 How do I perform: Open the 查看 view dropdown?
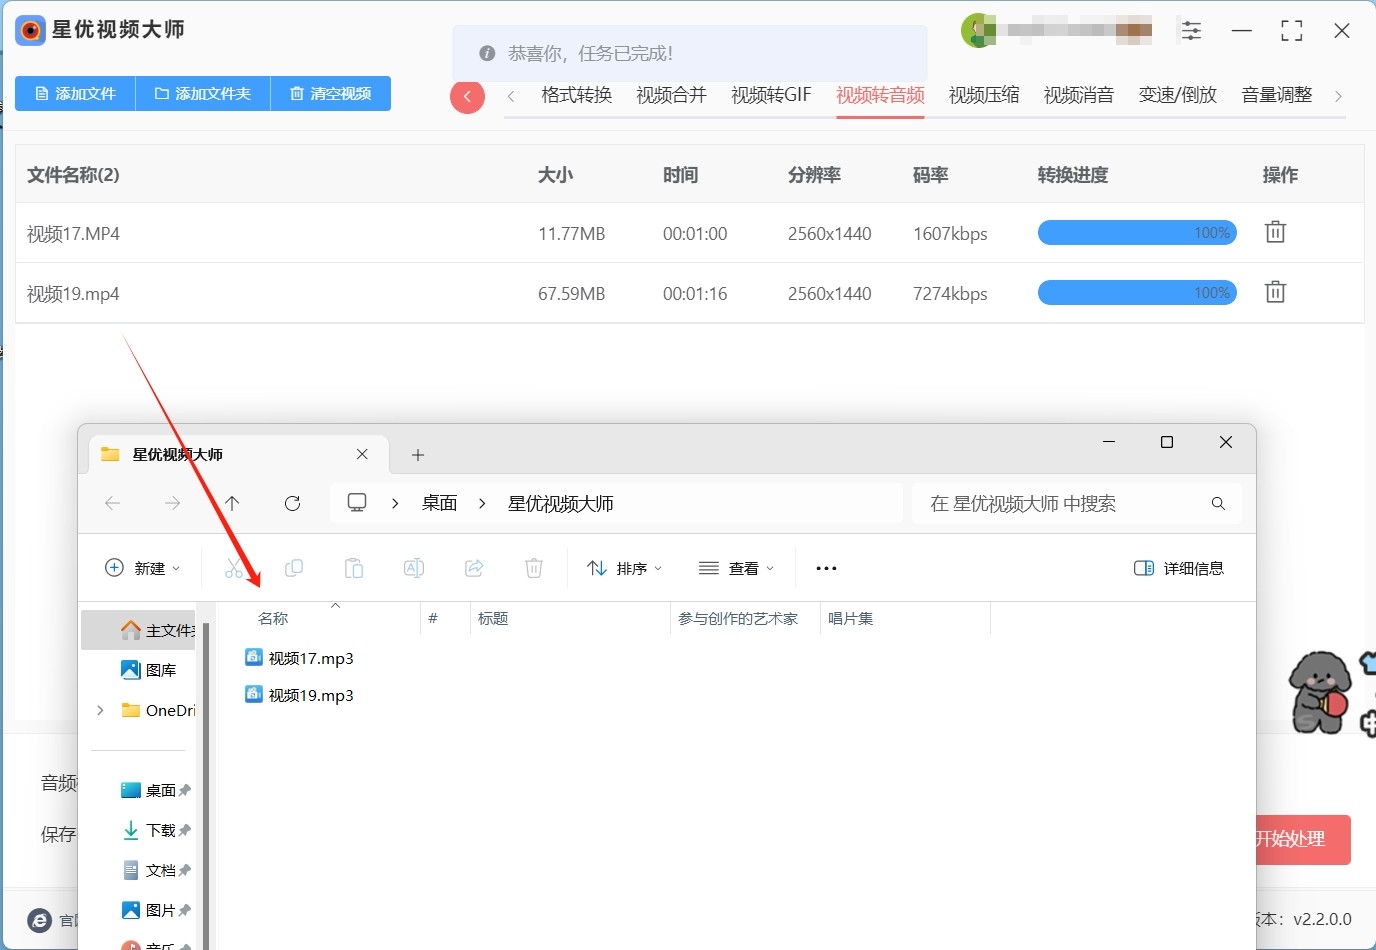tap(736, 568)
